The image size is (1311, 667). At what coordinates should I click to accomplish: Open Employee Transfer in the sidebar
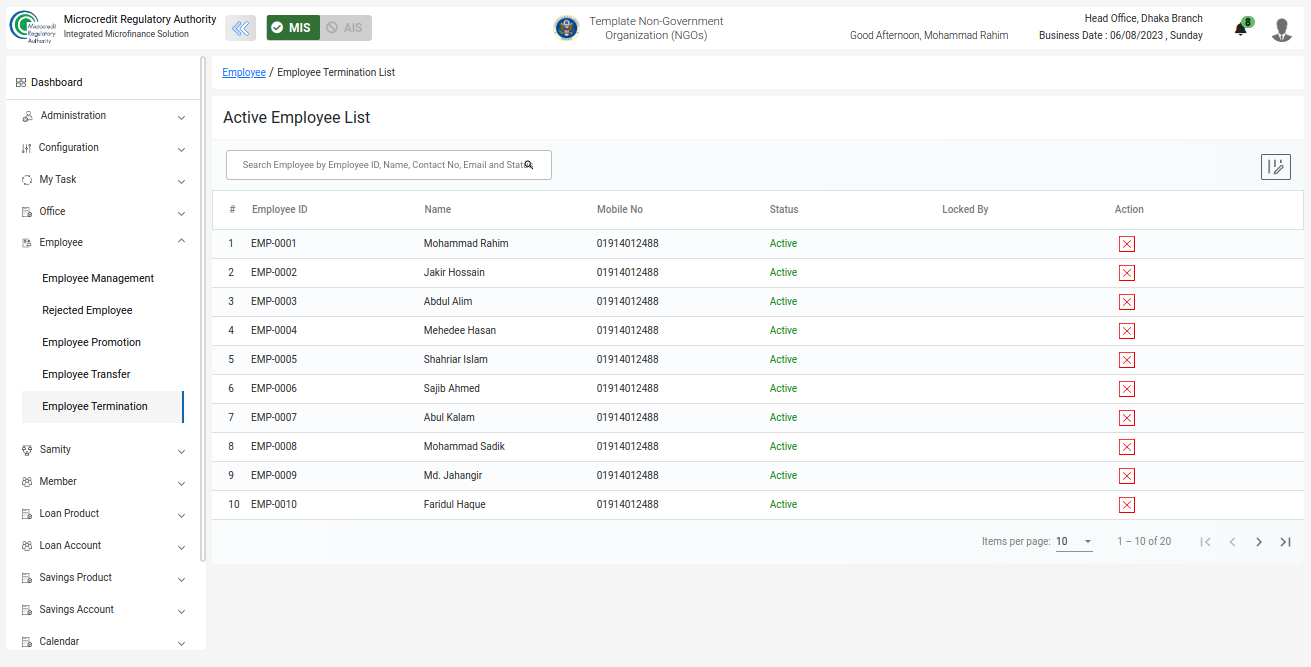coord(86,375)
